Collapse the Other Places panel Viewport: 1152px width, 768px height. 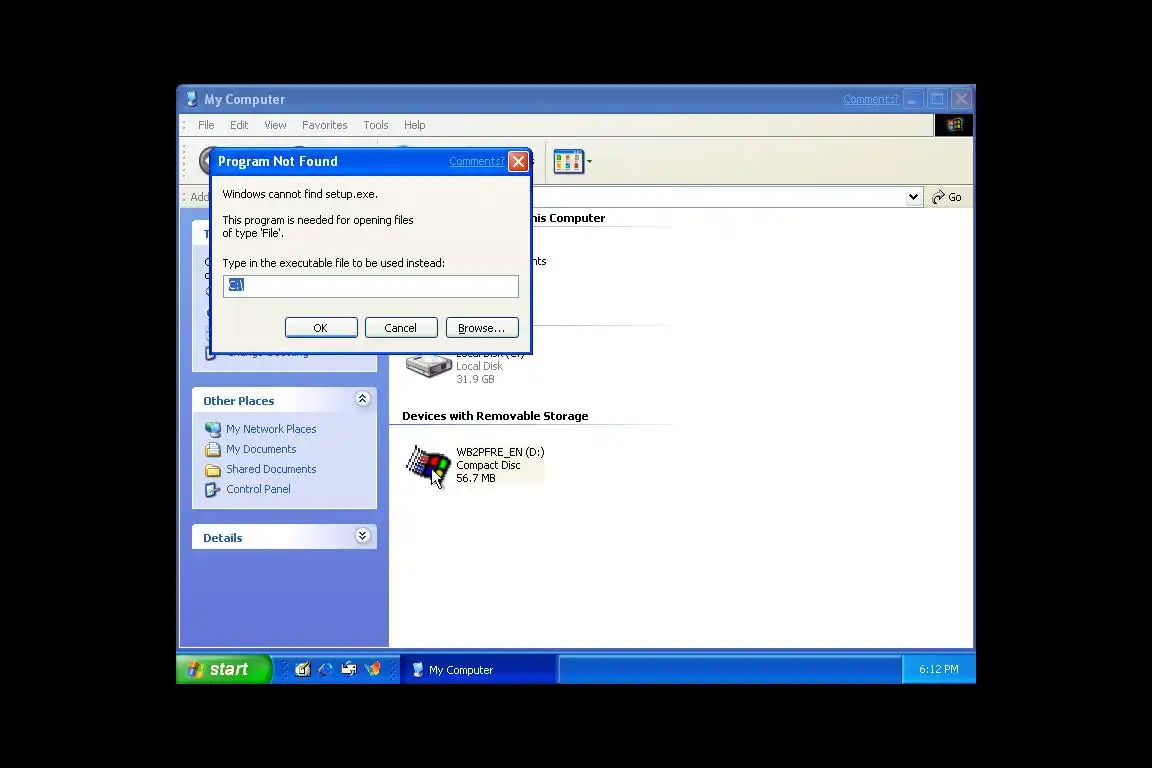click(x=362, y=399)
